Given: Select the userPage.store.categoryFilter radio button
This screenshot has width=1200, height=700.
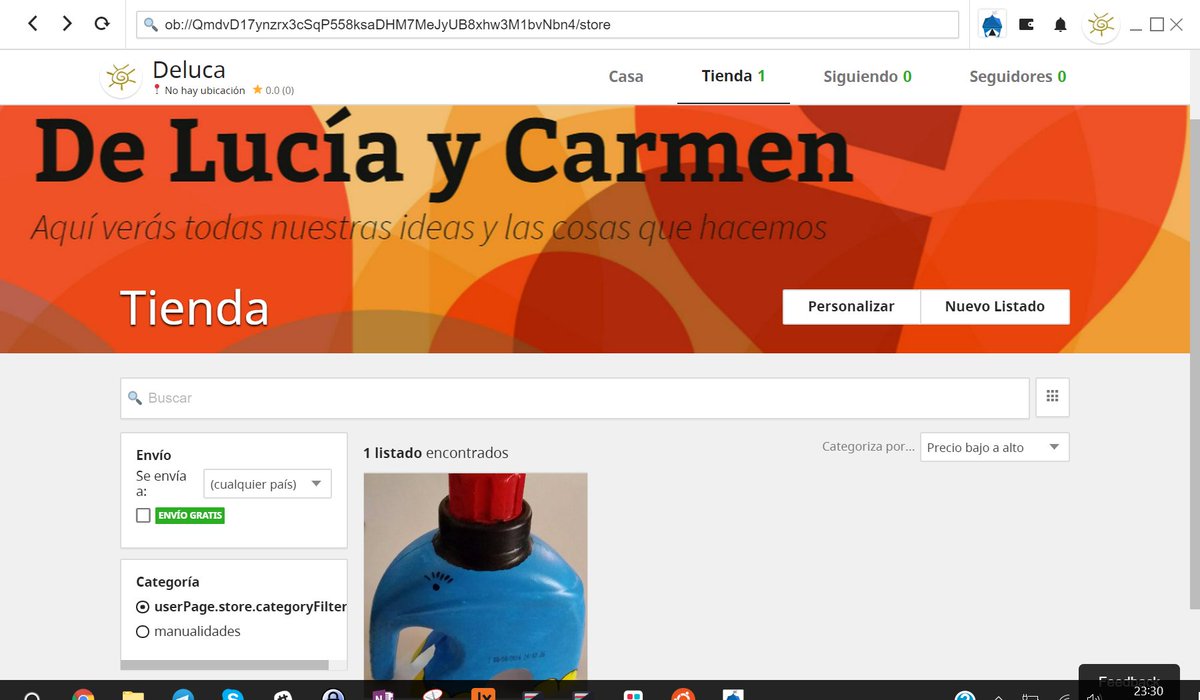Looking at the screenshot, I should coord(142,607).
